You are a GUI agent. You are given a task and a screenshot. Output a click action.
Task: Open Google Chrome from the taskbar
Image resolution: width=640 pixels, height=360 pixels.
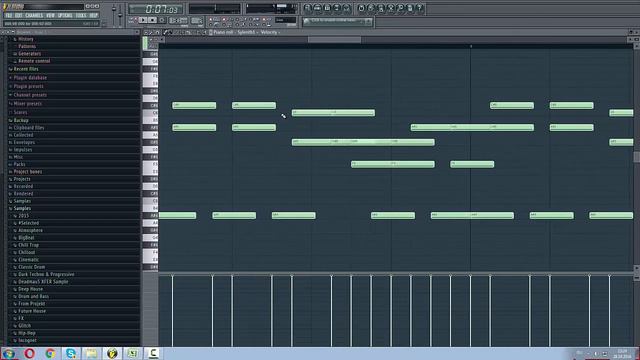click(x=51, y=353)
